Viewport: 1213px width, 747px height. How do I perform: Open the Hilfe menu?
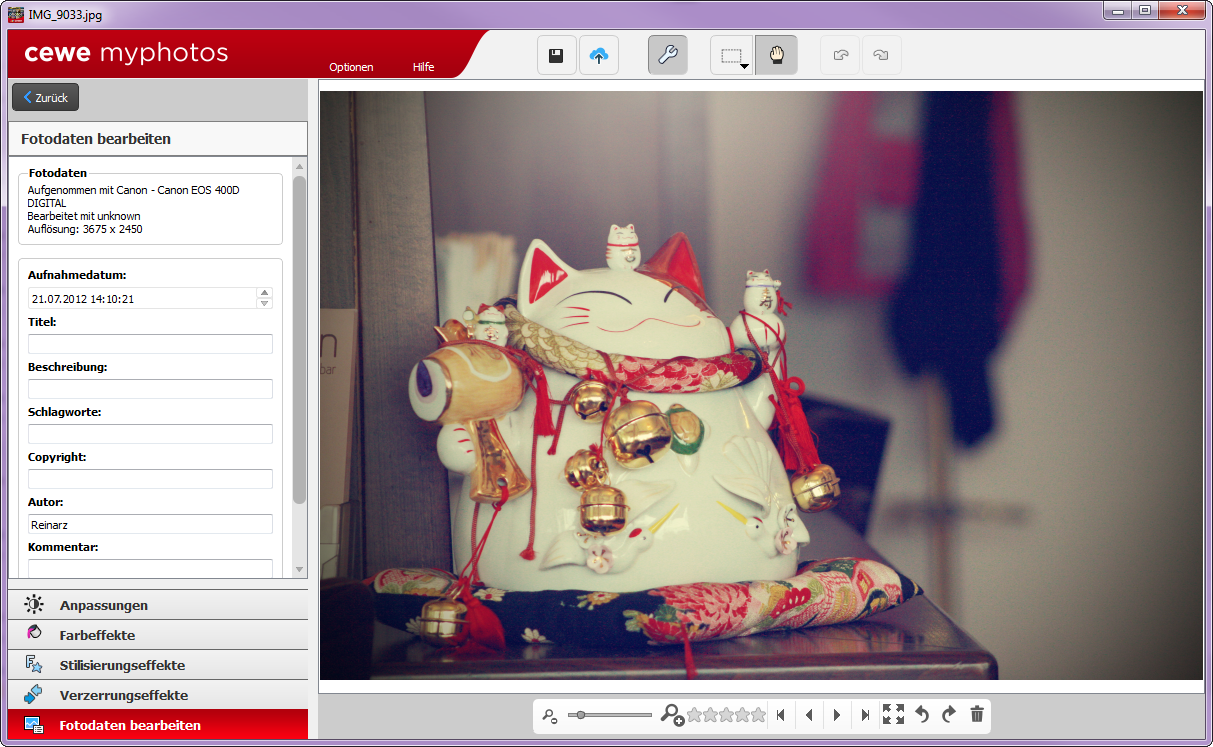tap(423, 67)
